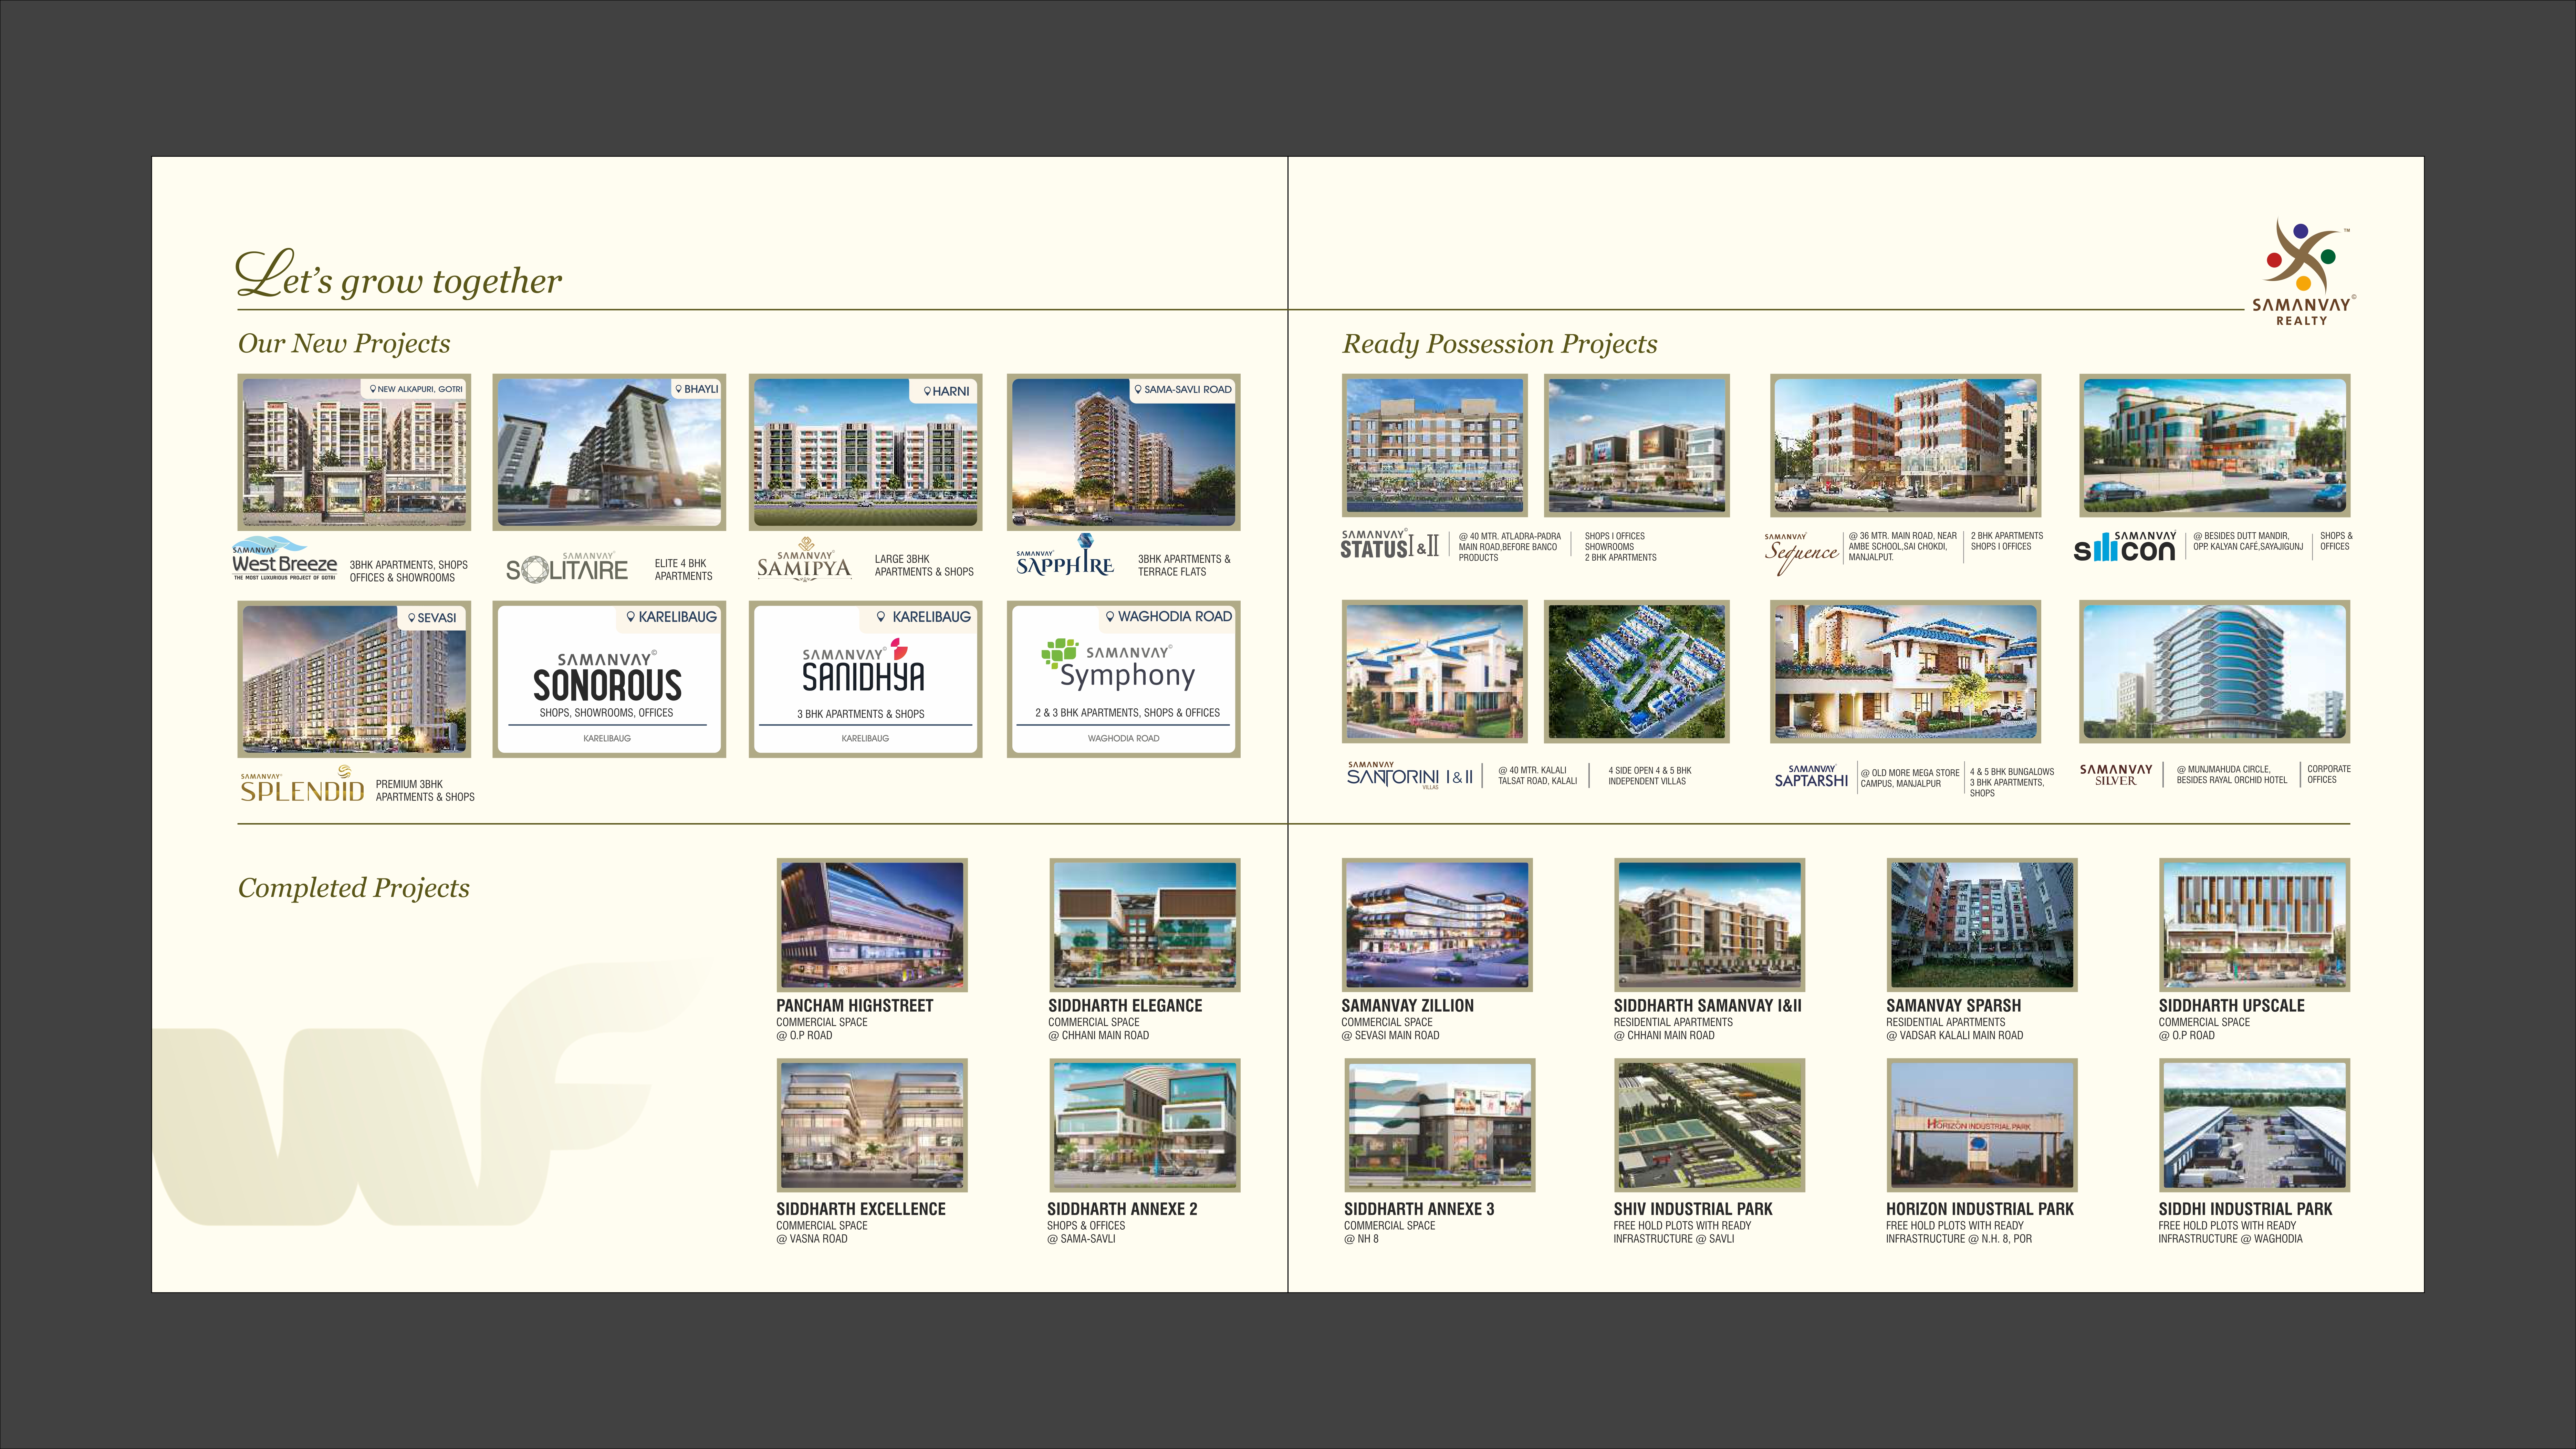Click the Samanvay Zillion title
Viewport: 2576px width, 1449px height.
[1407, 1006]
